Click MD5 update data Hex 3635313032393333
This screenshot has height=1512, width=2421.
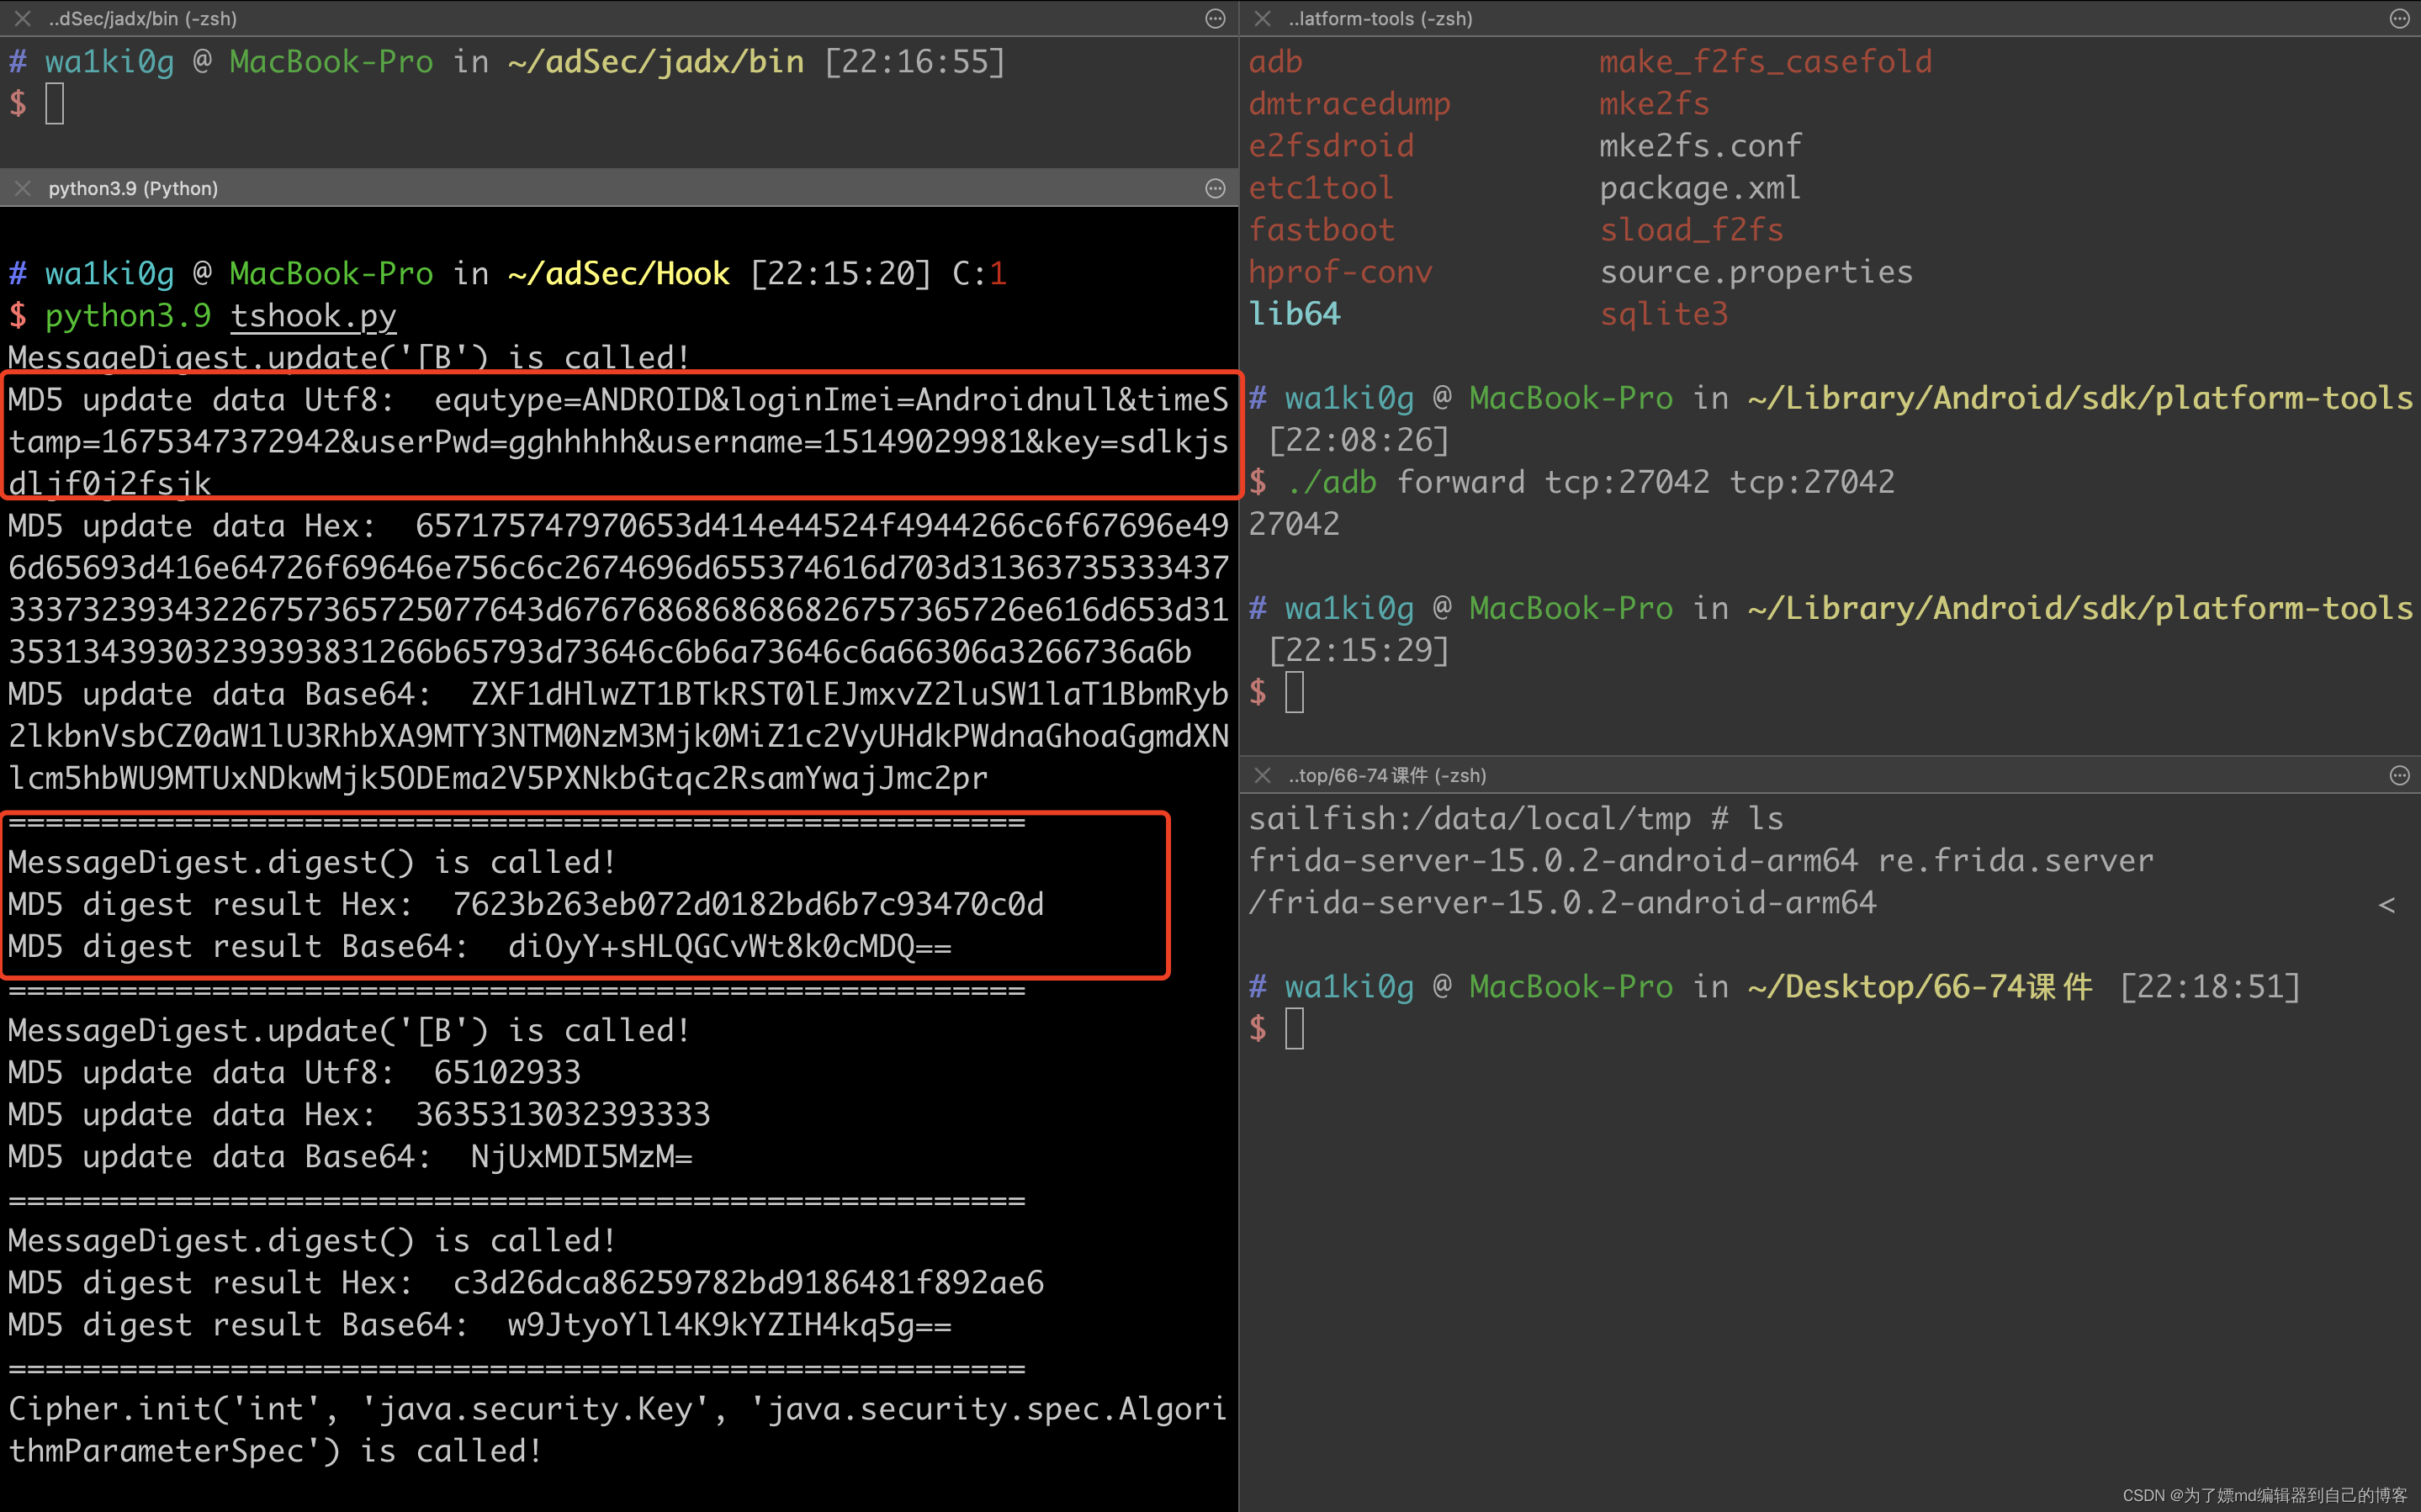359,1114
